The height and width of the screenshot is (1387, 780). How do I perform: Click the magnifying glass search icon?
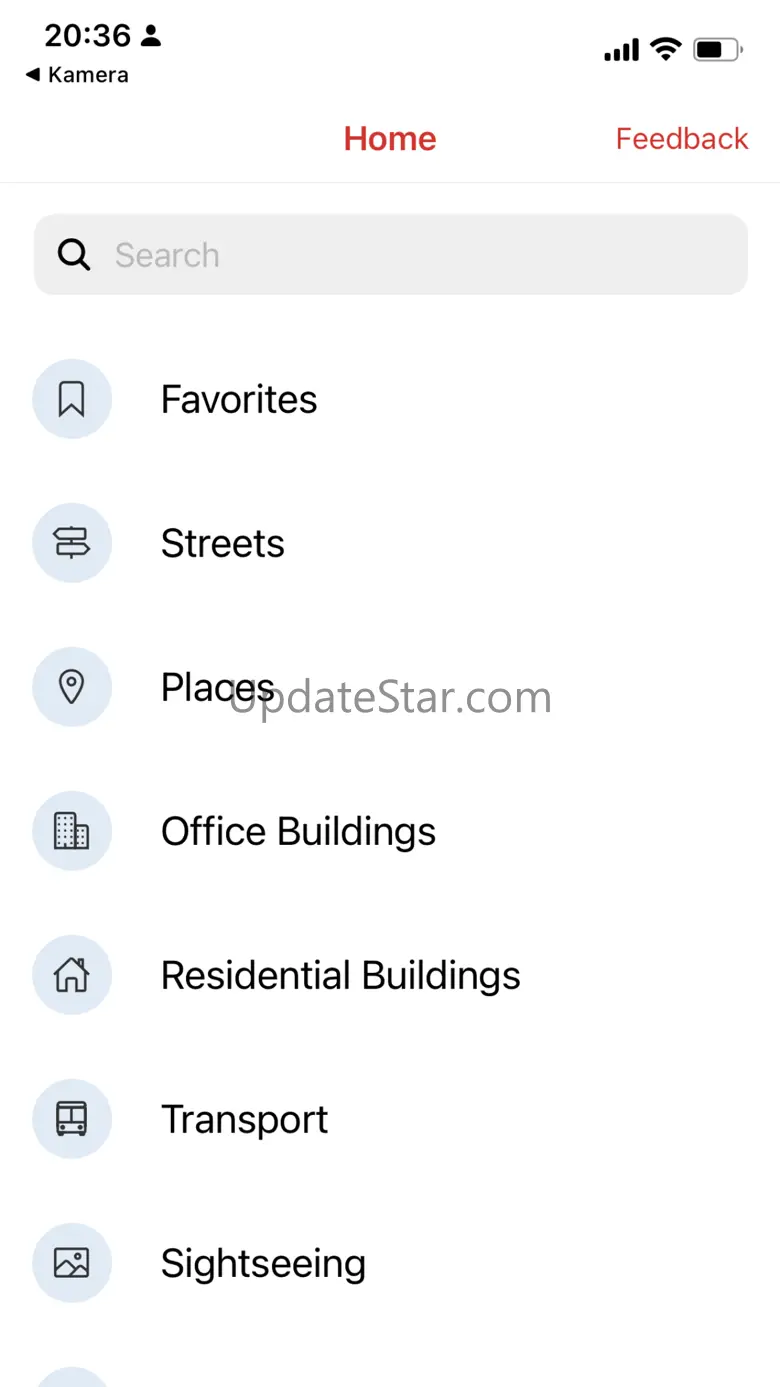(x=74, y=255)
